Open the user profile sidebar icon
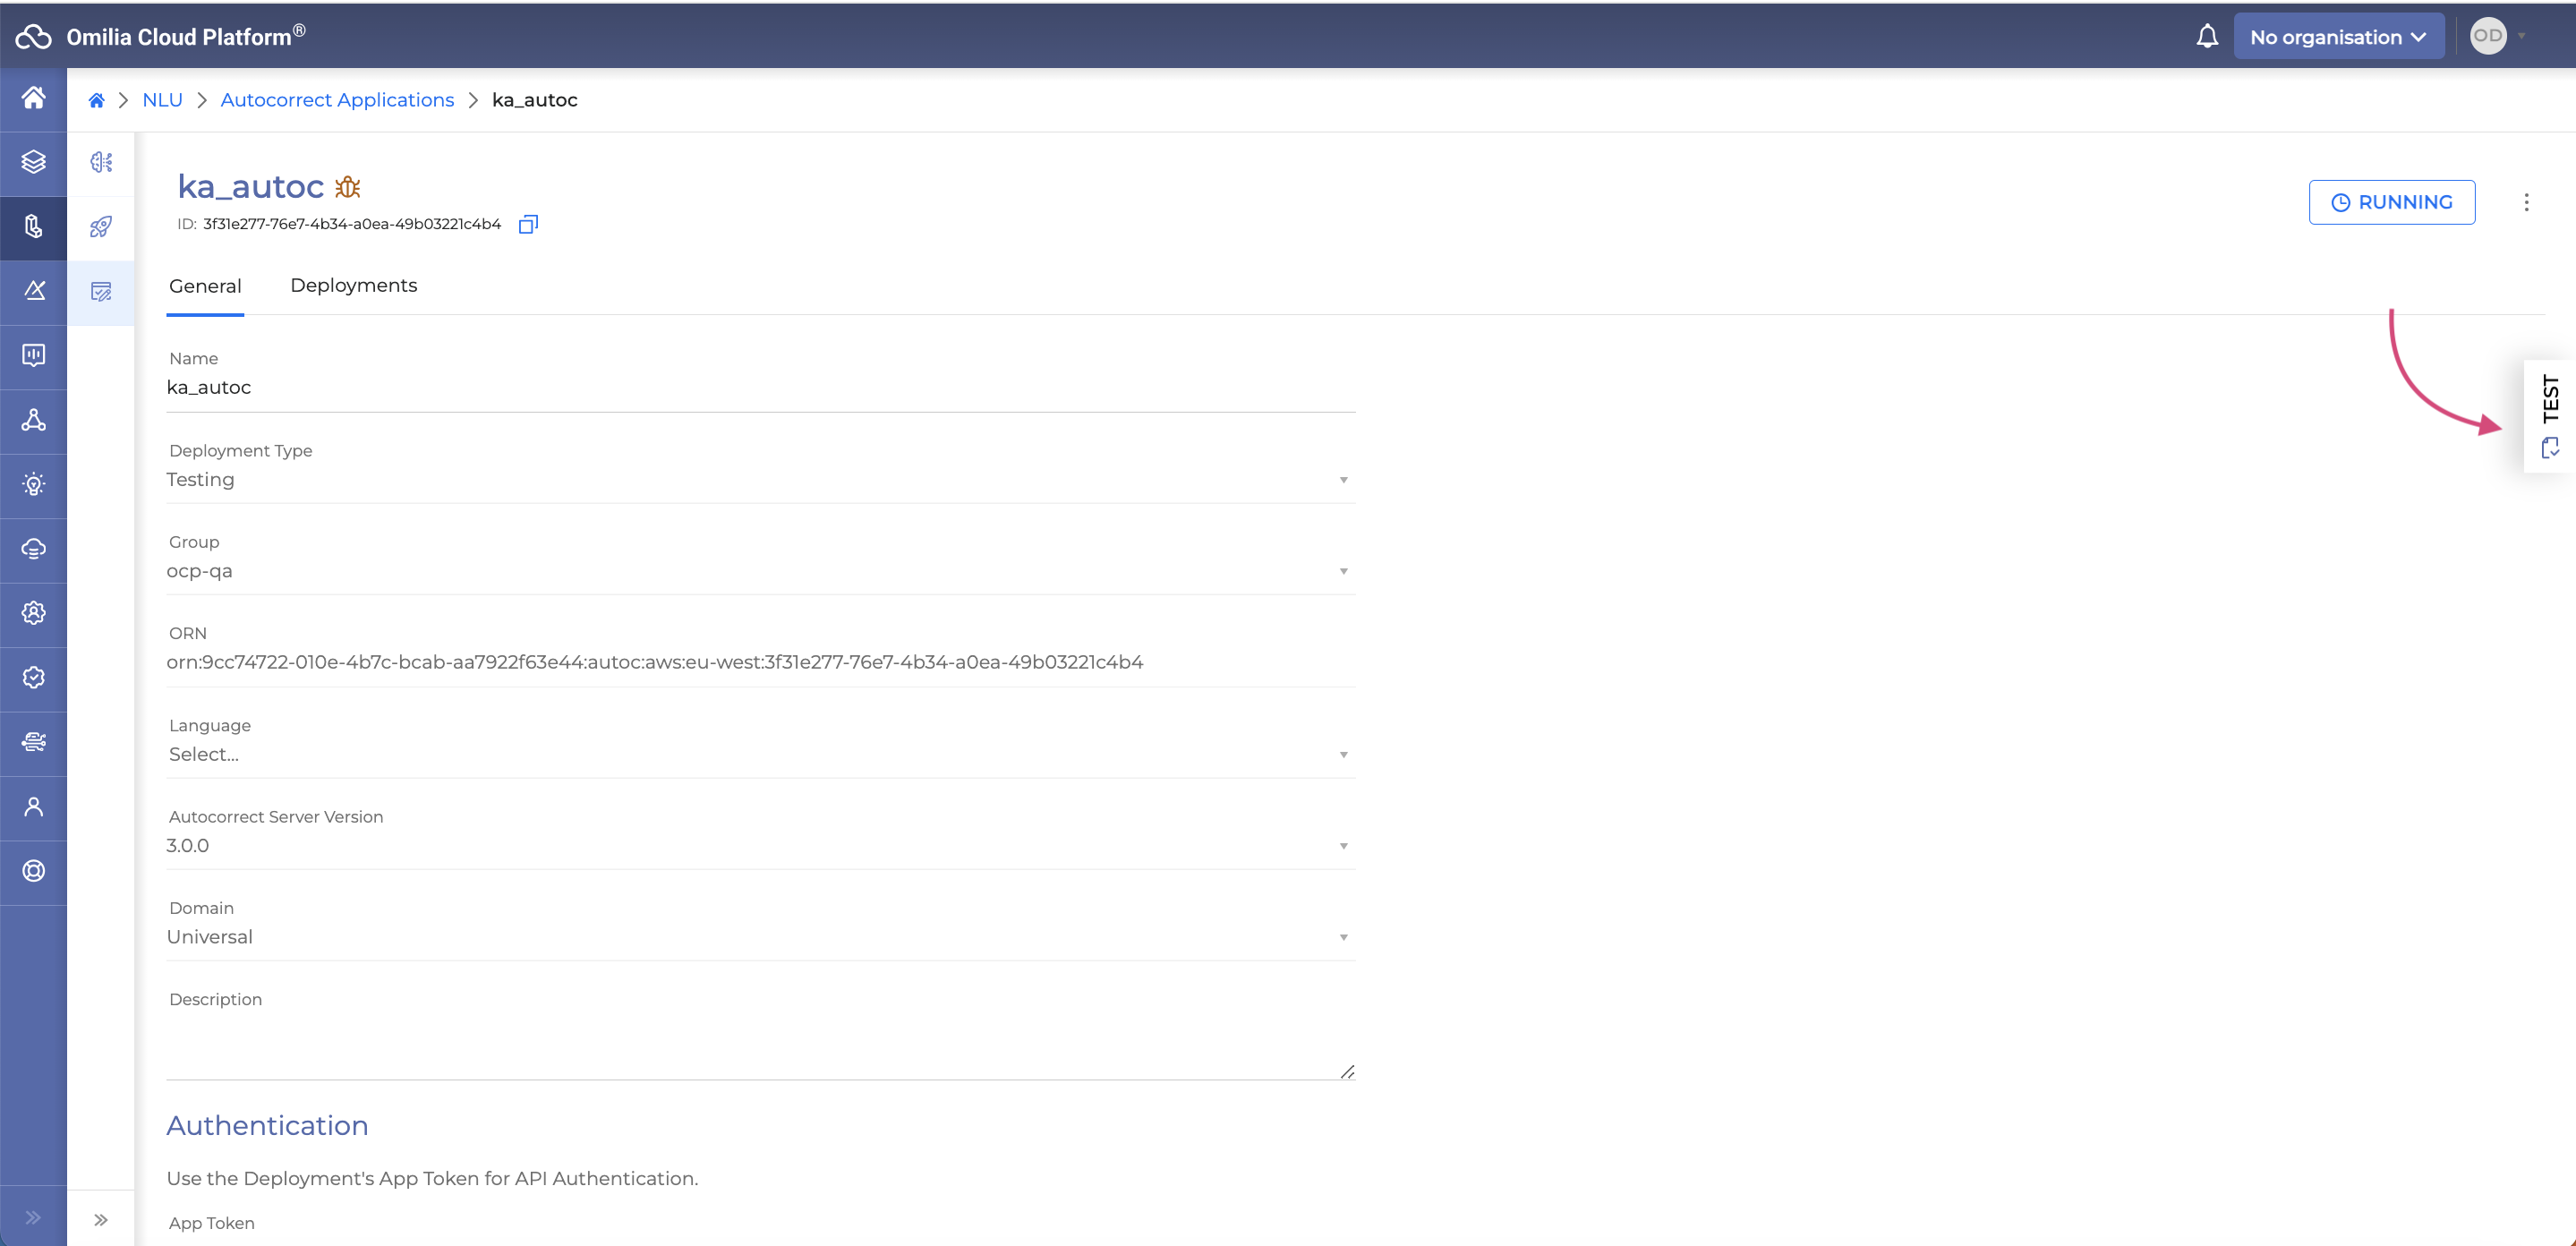 33,807
